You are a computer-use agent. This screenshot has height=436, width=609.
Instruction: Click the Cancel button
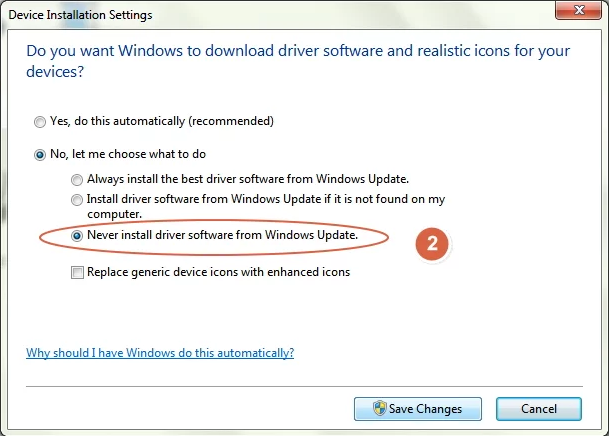pyautogui.click(x=539, y=409)
